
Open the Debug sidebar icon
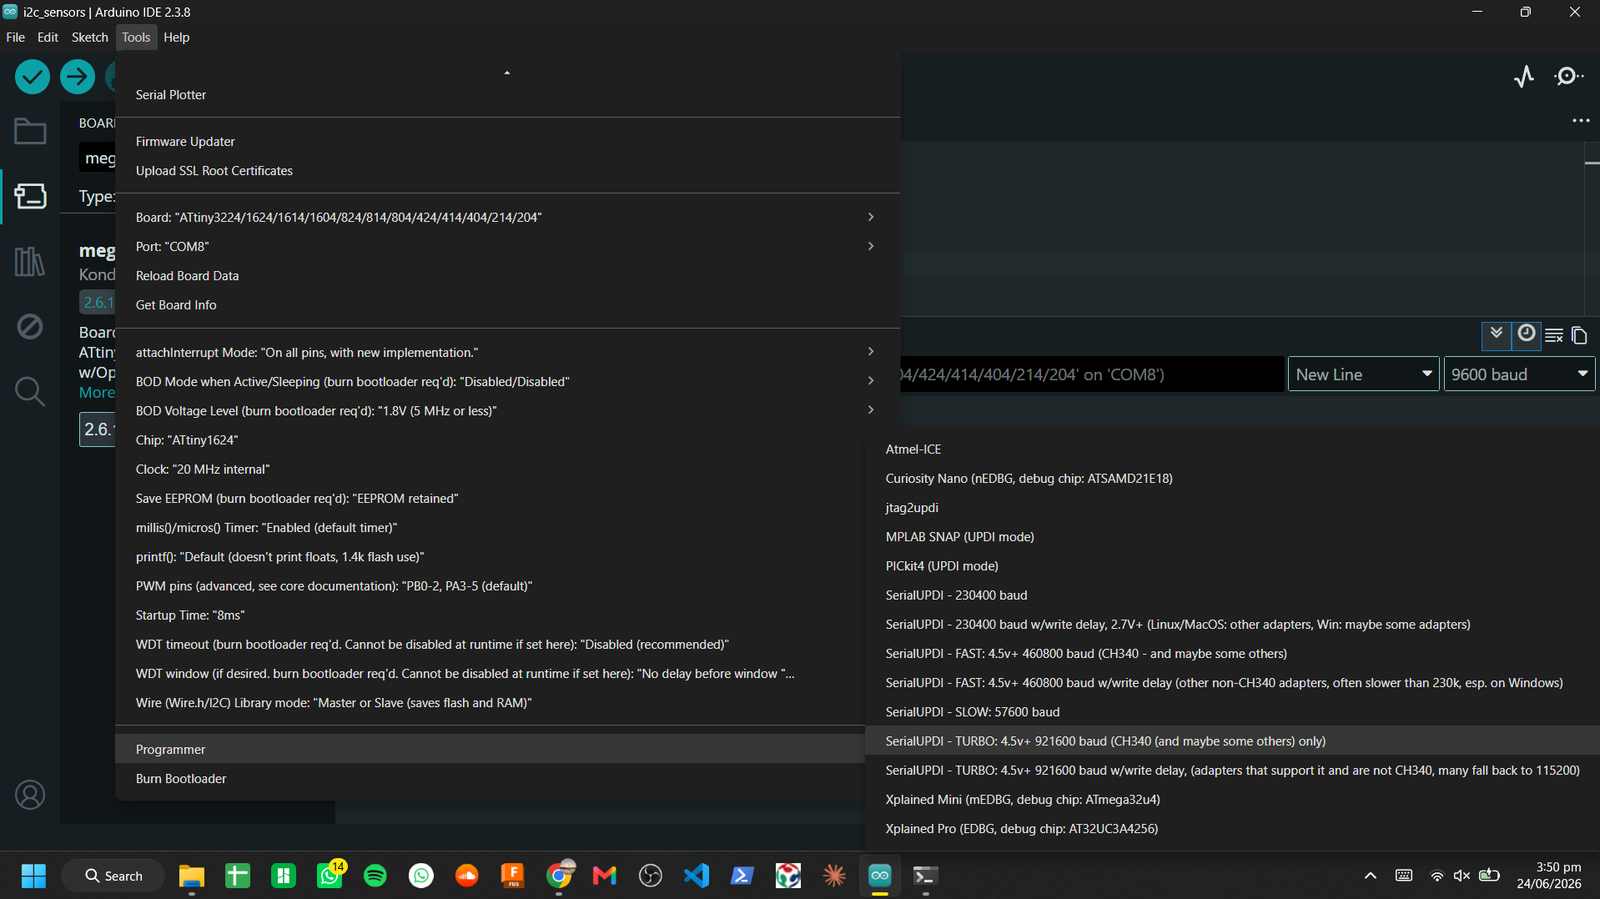pyautogui.click(x=30, y=326)
